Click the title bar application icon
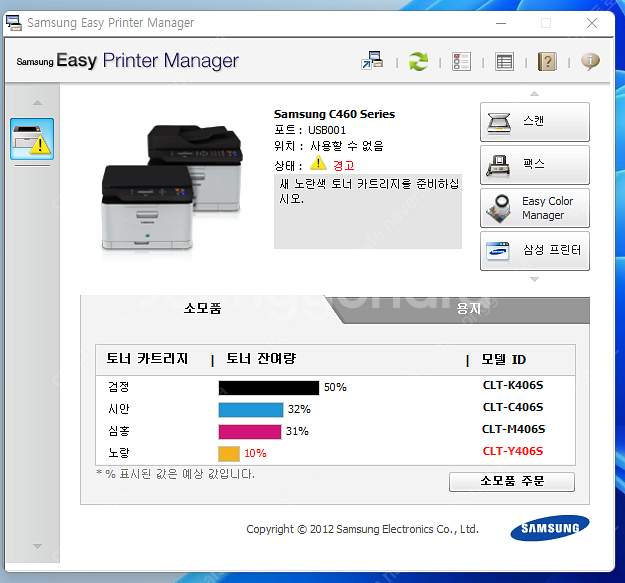 click(x=14, y=23)
